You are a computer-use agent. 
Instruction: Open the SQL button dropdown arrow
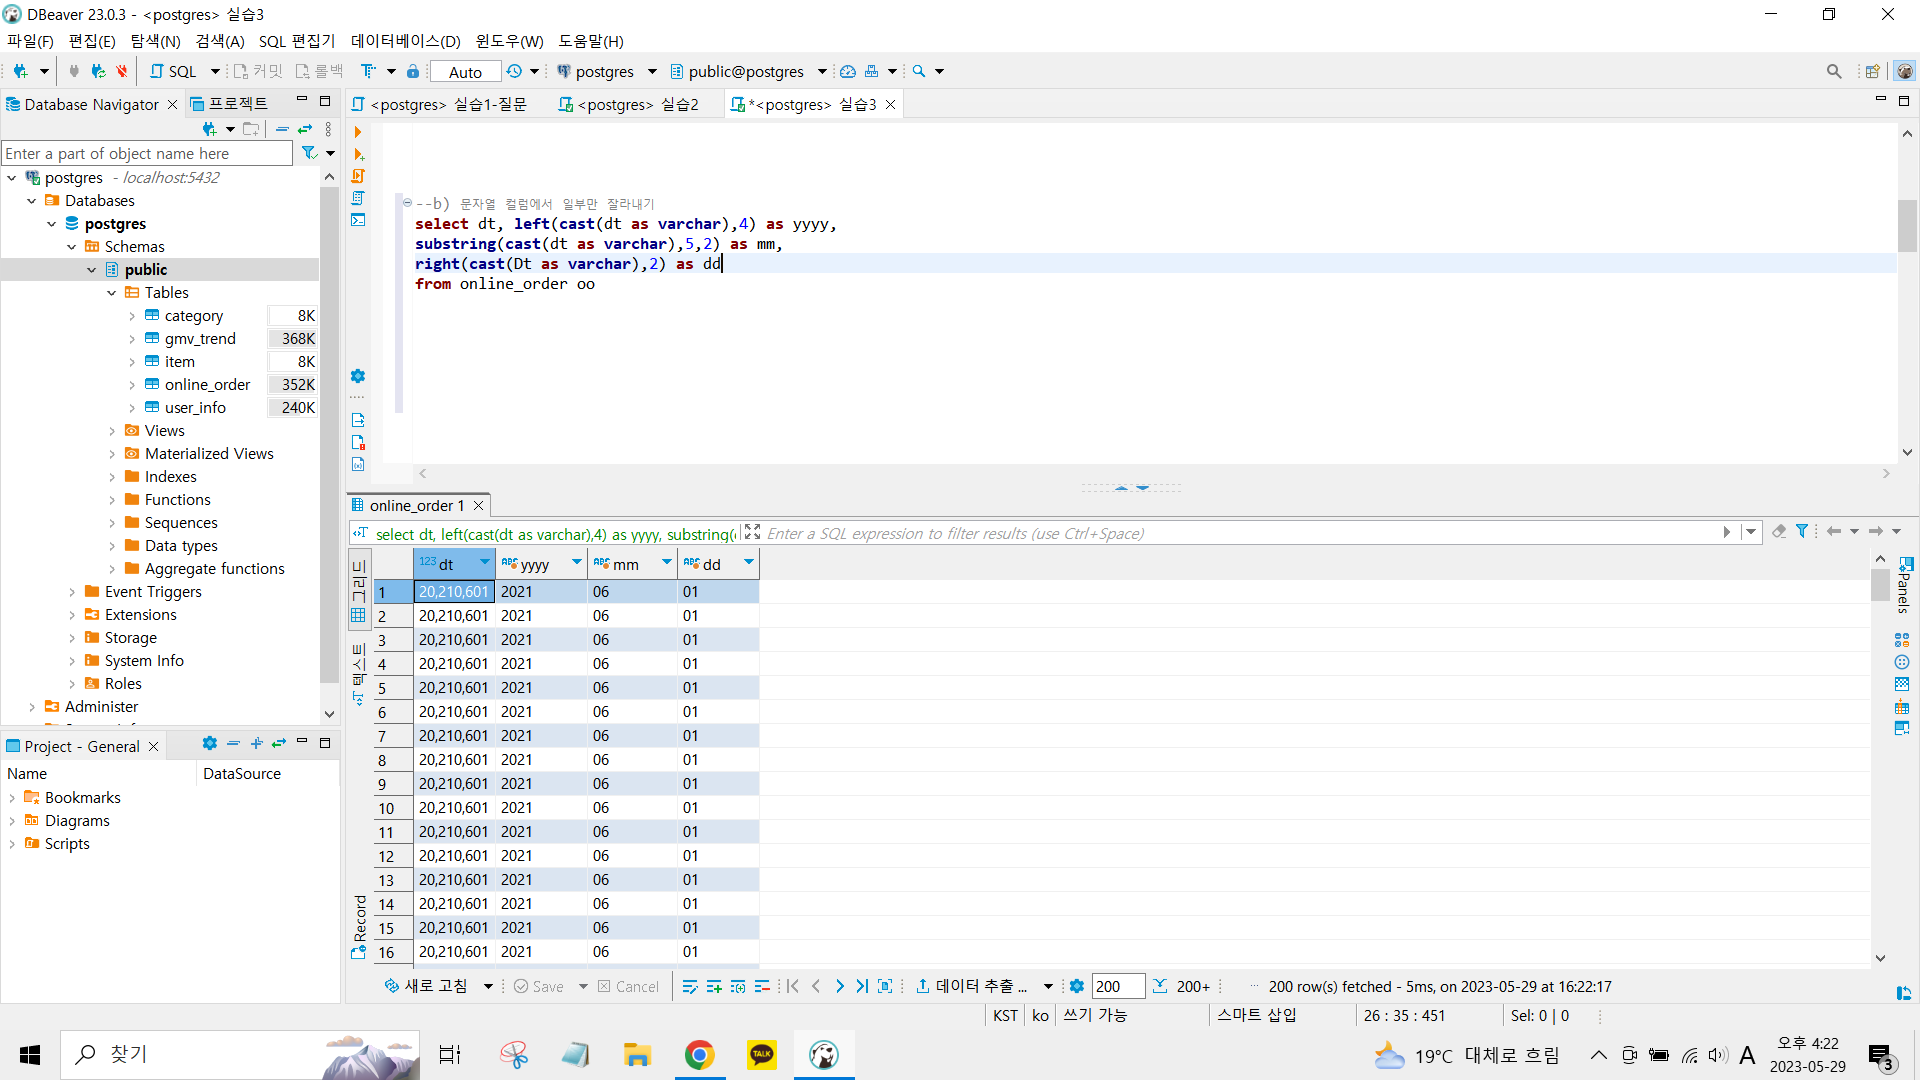pyautogui.click(x=215, y=71)
